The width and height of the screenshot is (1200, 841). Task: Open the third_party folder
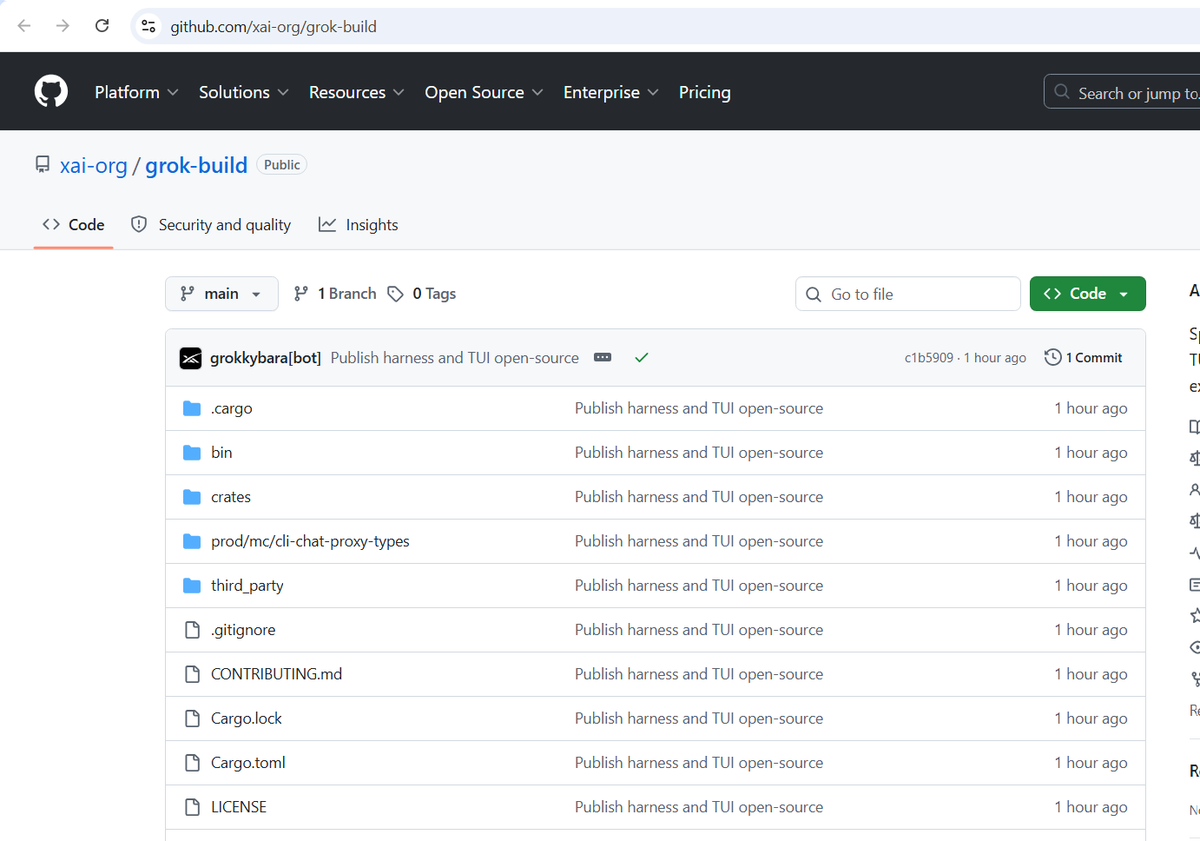tap(247, 586)
